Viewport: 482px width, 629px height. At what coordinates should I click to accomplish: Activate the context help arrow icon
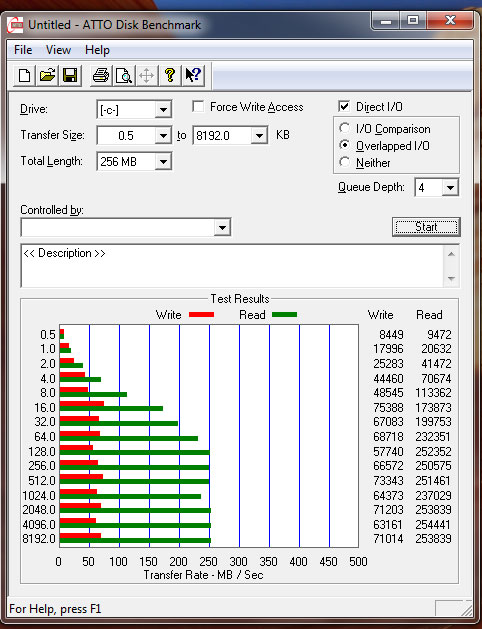click(x=193, y=75)
